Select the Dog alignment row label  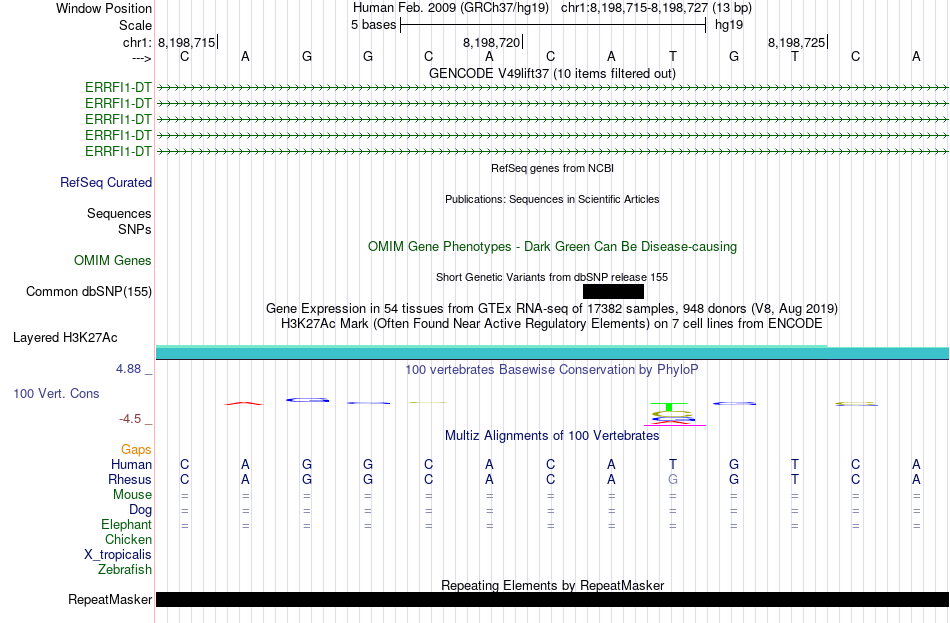click(x=140, y=510)
